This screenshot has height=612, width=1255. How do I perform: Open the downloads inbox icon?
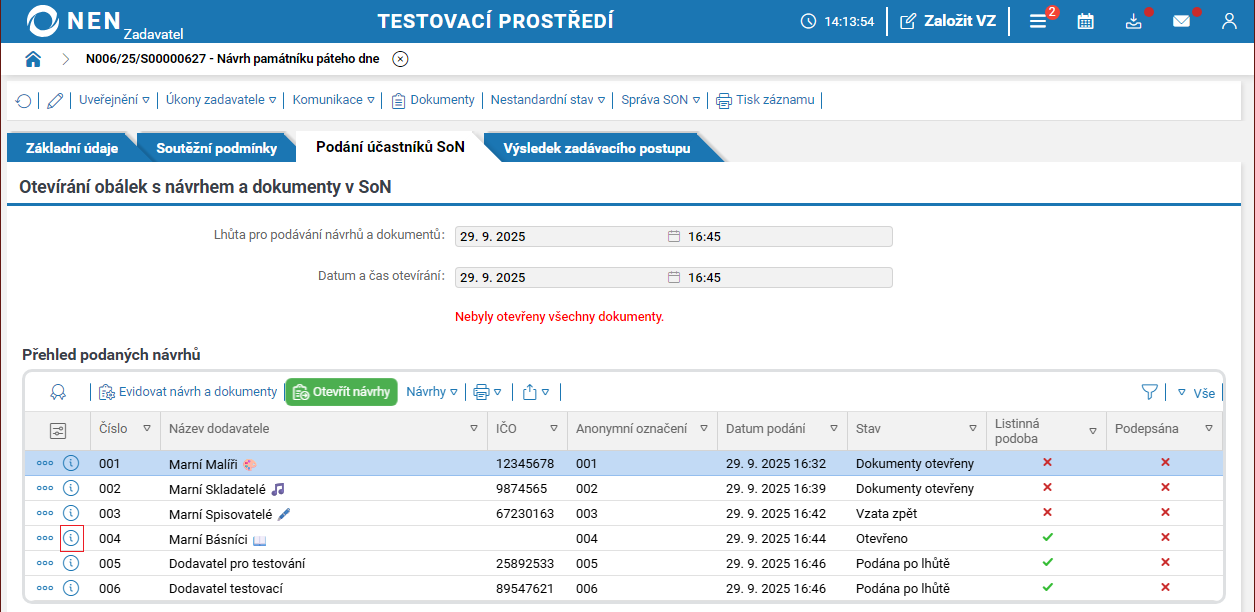click(1134, 20)
